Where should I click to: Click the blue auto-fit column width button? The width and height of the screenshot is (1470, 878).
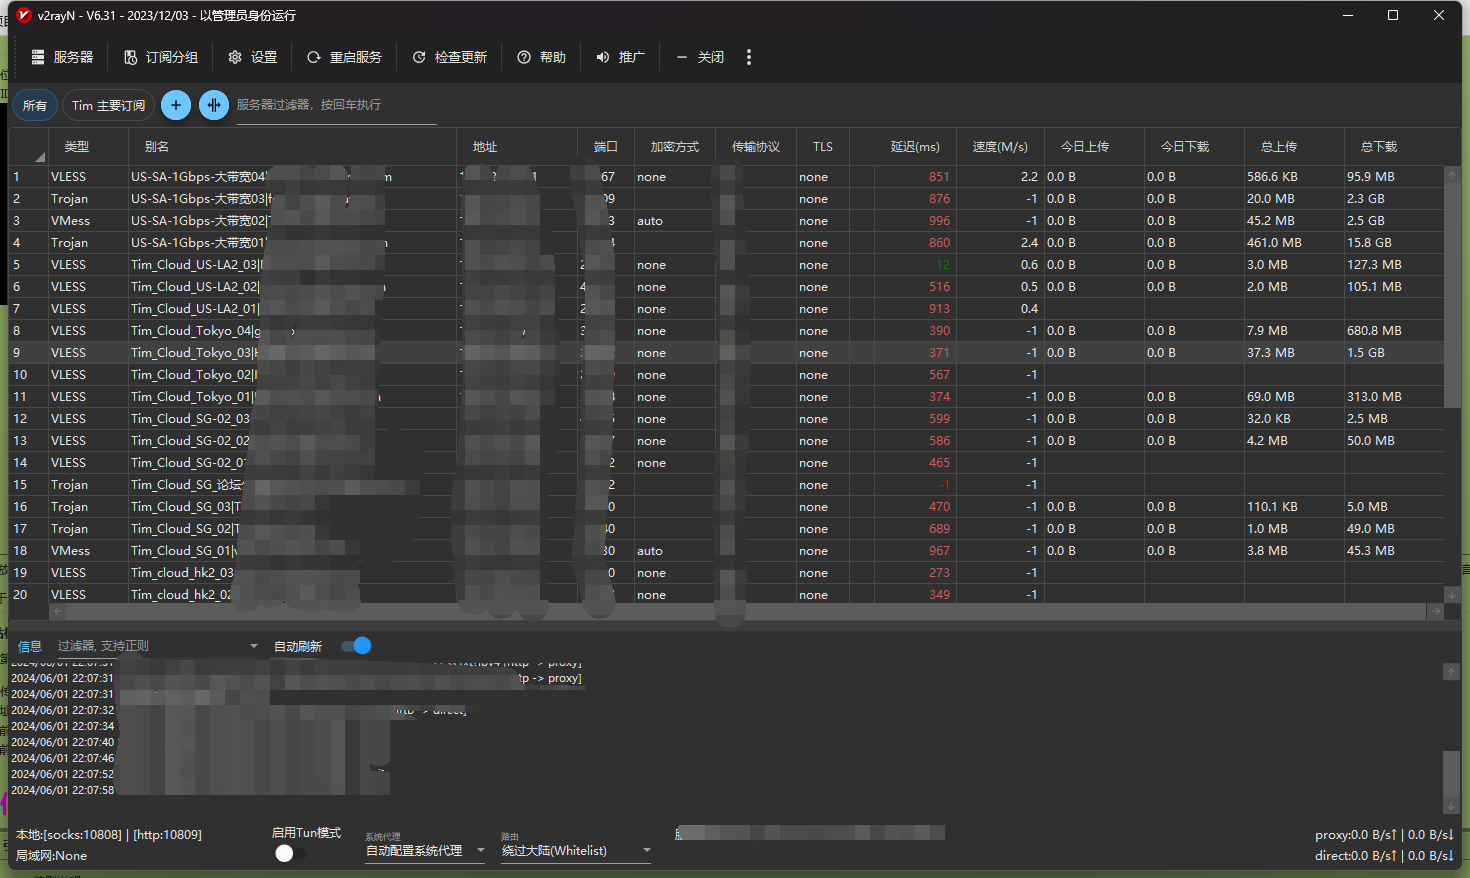tap(214, 105)
